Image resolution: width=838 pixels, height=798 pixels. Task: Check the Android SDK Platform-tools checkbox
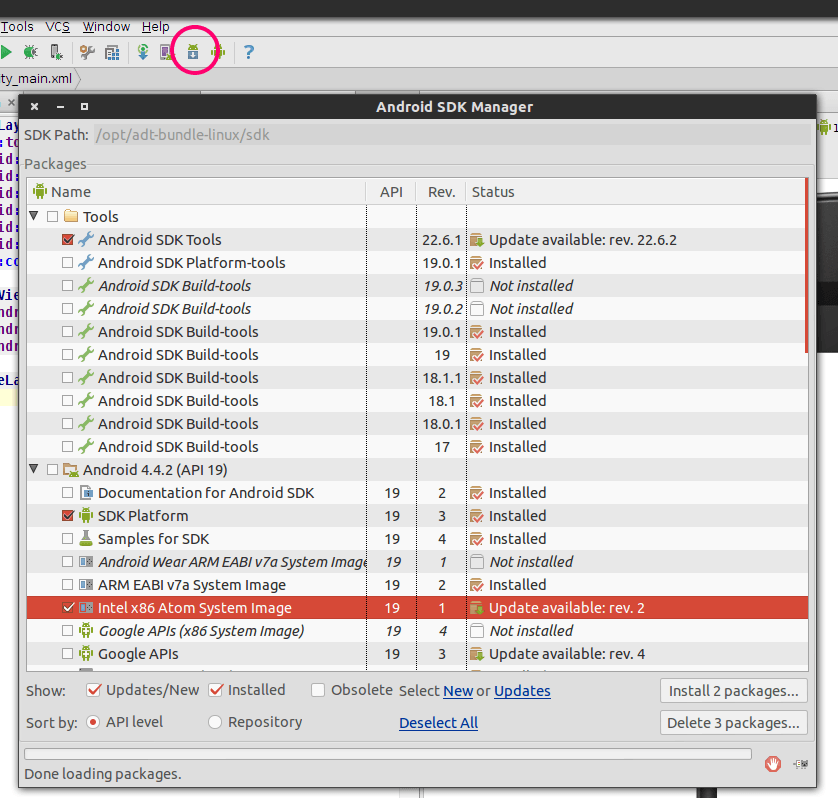pos(67,262)
